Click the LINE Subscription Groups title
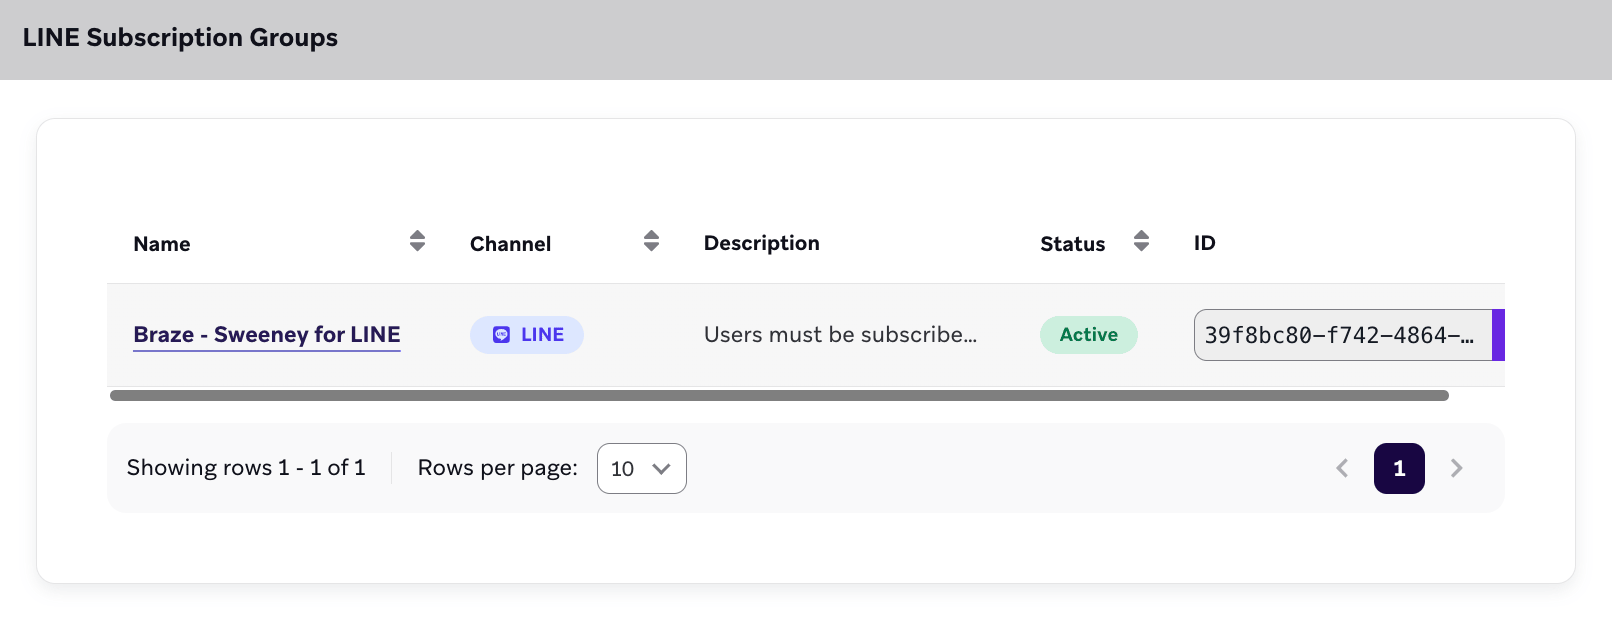Image resolution: width=1612 pixels, height=622 pixels. [180, 38]
